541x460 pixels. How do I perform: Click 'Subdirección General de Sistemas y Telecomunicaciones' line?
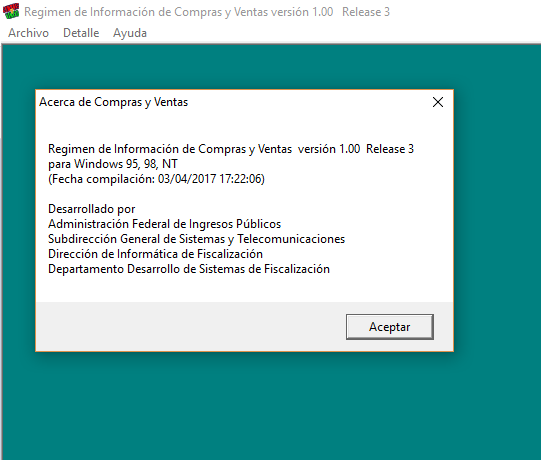click(196, 239)
